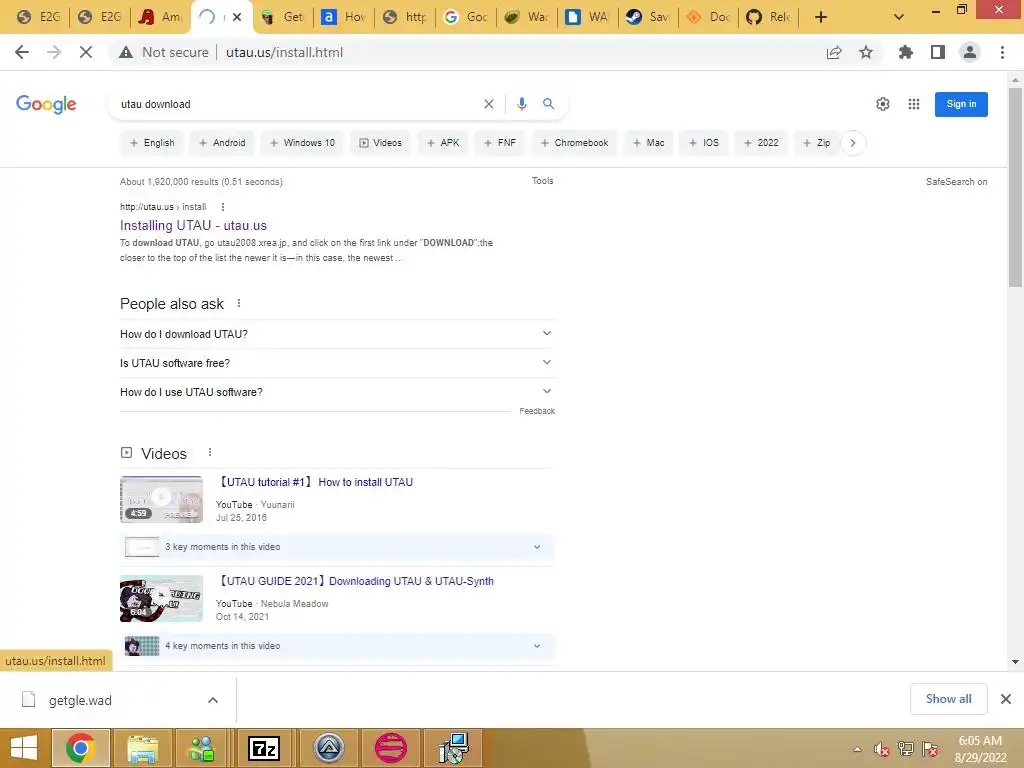Open People also ask options menu
The width and height of the screenshot is (1024, 768).
[x=239, y=303]
